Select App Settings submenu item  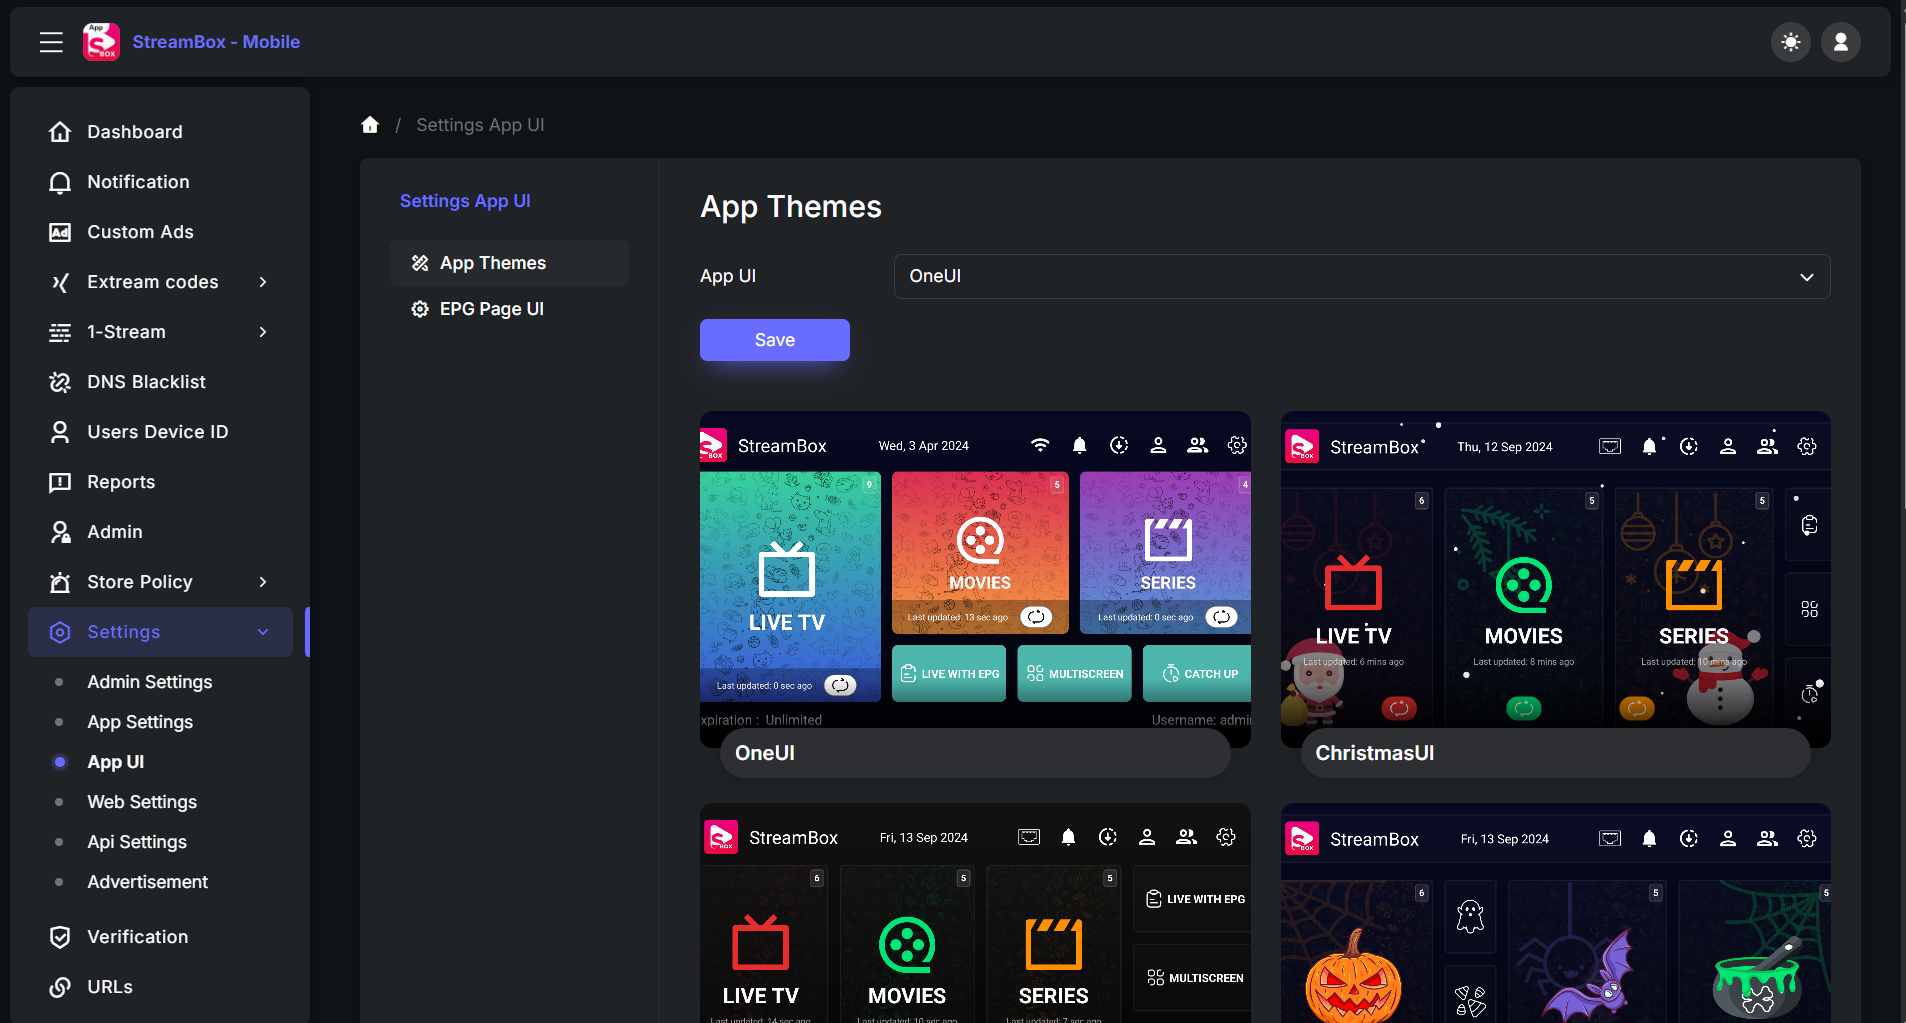[140, 722]
